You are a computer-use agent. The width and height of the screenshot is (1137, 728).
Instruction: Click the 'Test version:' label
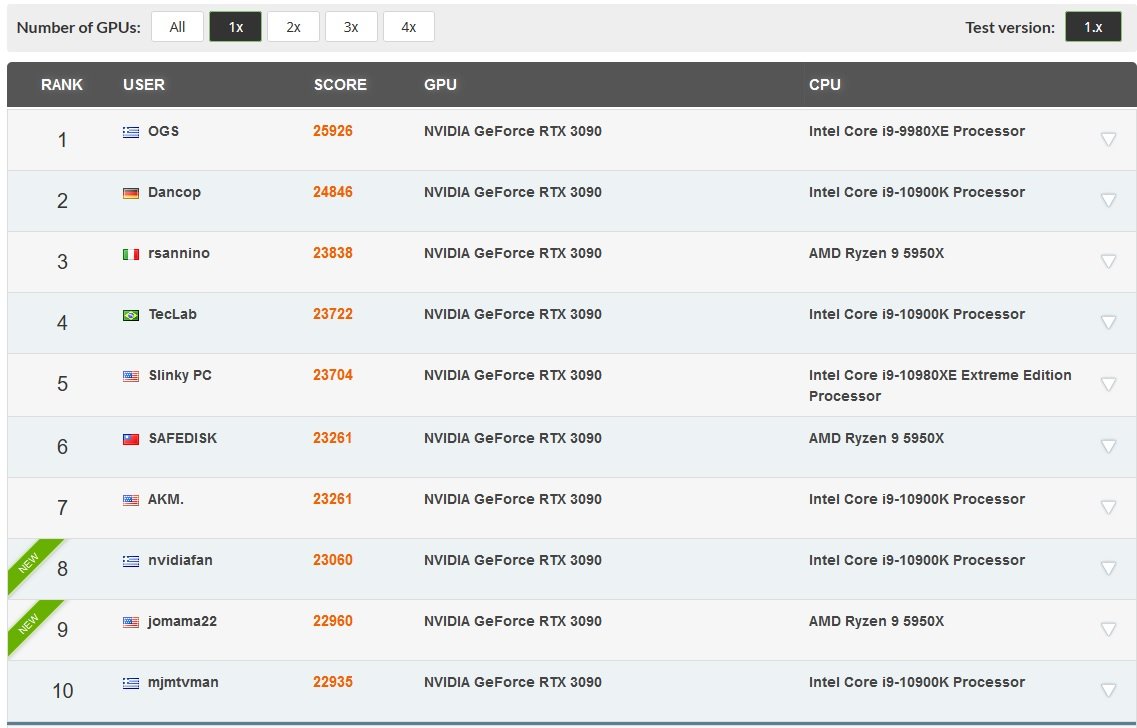pyautogui.click(x=1010, y=28)
